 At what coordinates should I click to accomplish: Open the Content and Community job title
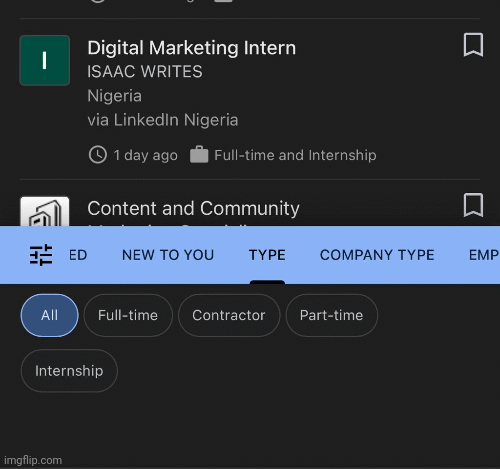[193, 208]
